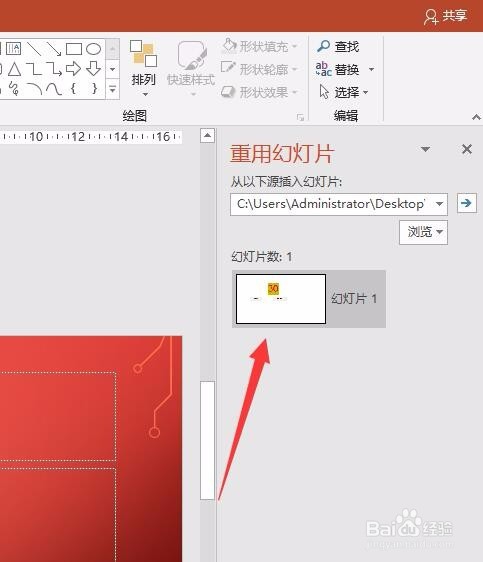Viewport: 483px width, 562px height.
Task: Select the vertical text box shape
Action: [x=14, y=49]
